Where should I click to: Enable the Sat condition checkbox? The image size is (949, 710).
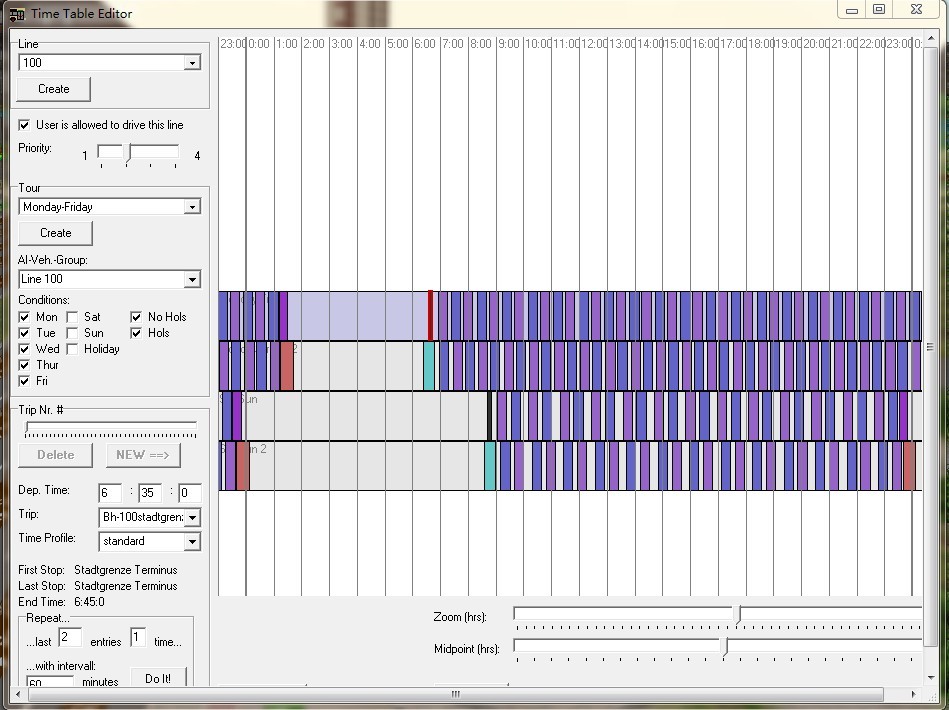coord(73,317)
